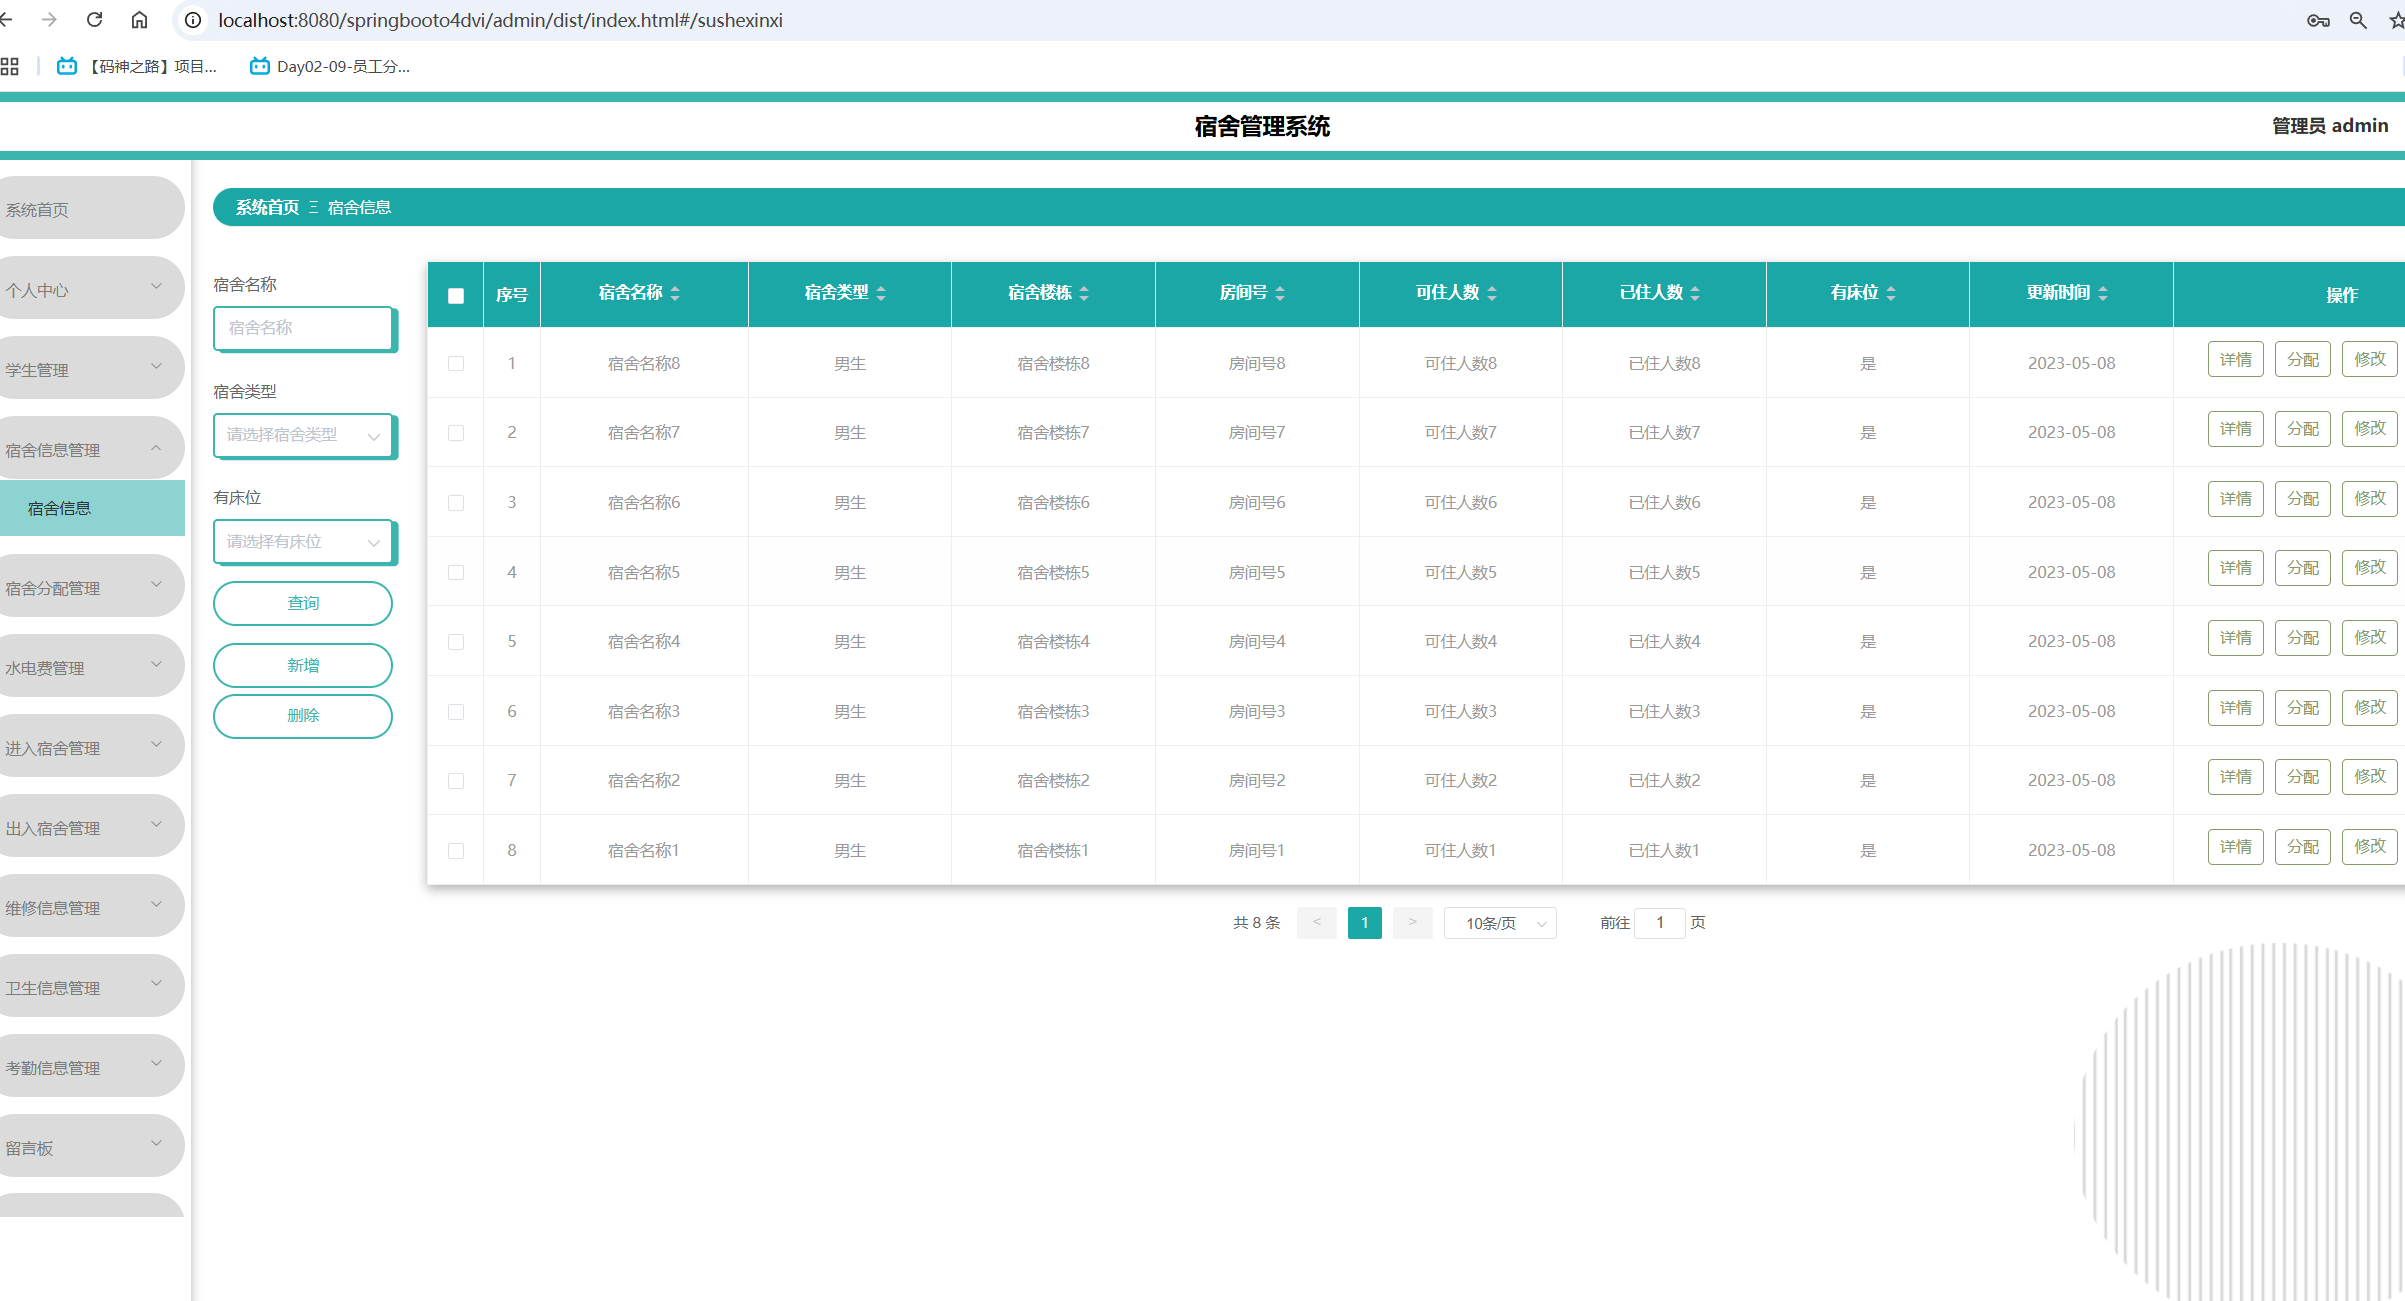
Task: Check the row for 宿舍名称6
Action: (x=456, y=502)
